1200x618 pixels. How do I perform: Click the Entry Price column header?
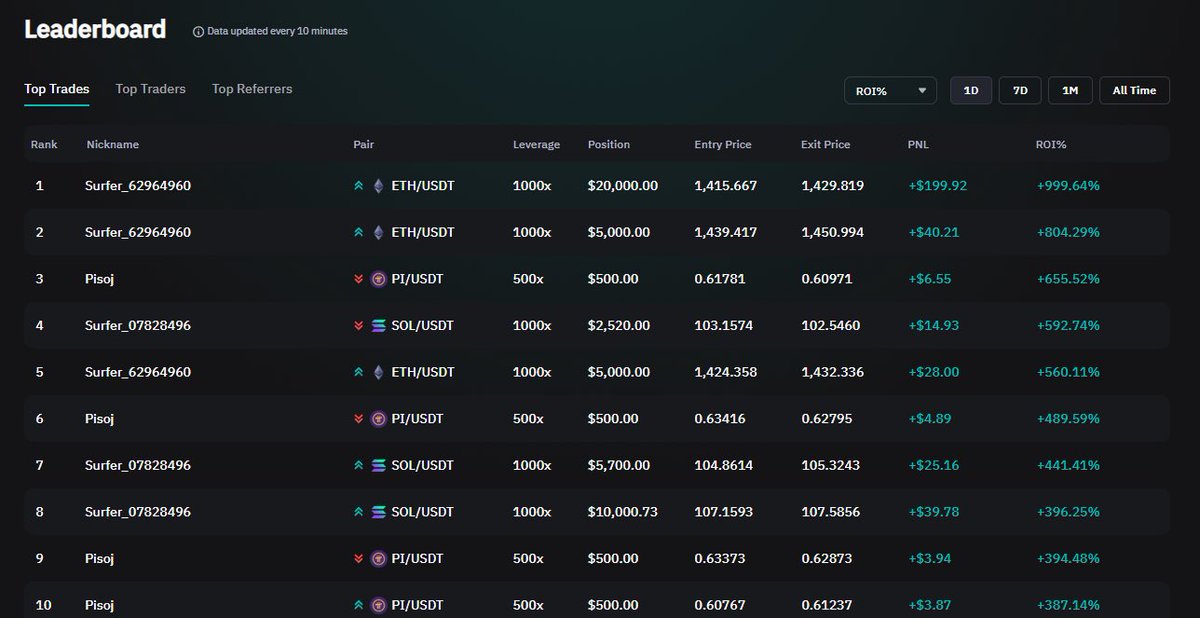point(723,145)
